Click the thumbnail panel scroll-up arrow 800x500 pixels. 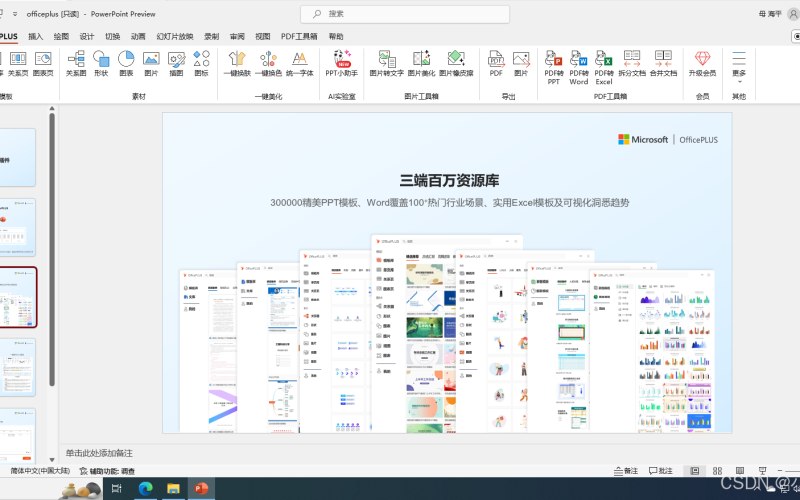click(x=52, y=109)
